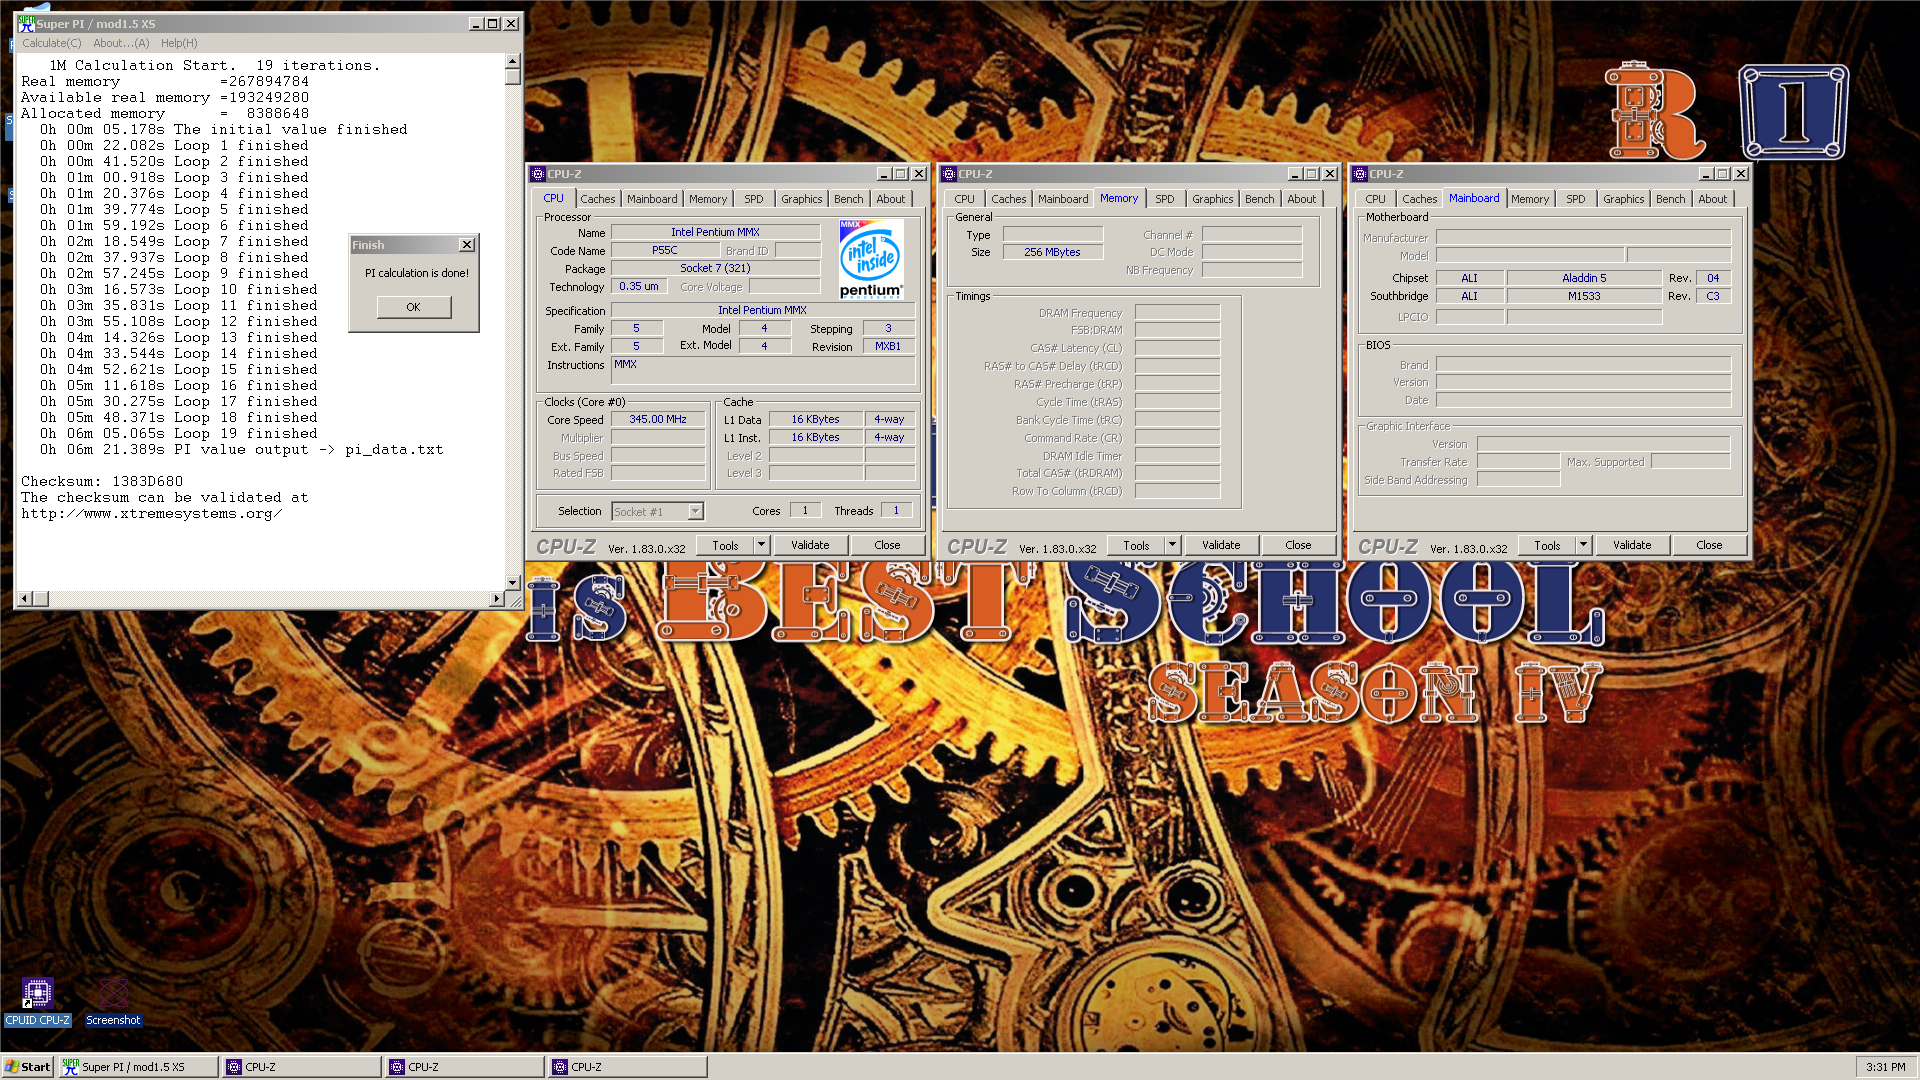Click Super PI vertical scrollbar down arrow
This screenshot has height=1080, width=1920.
point(513,583)
